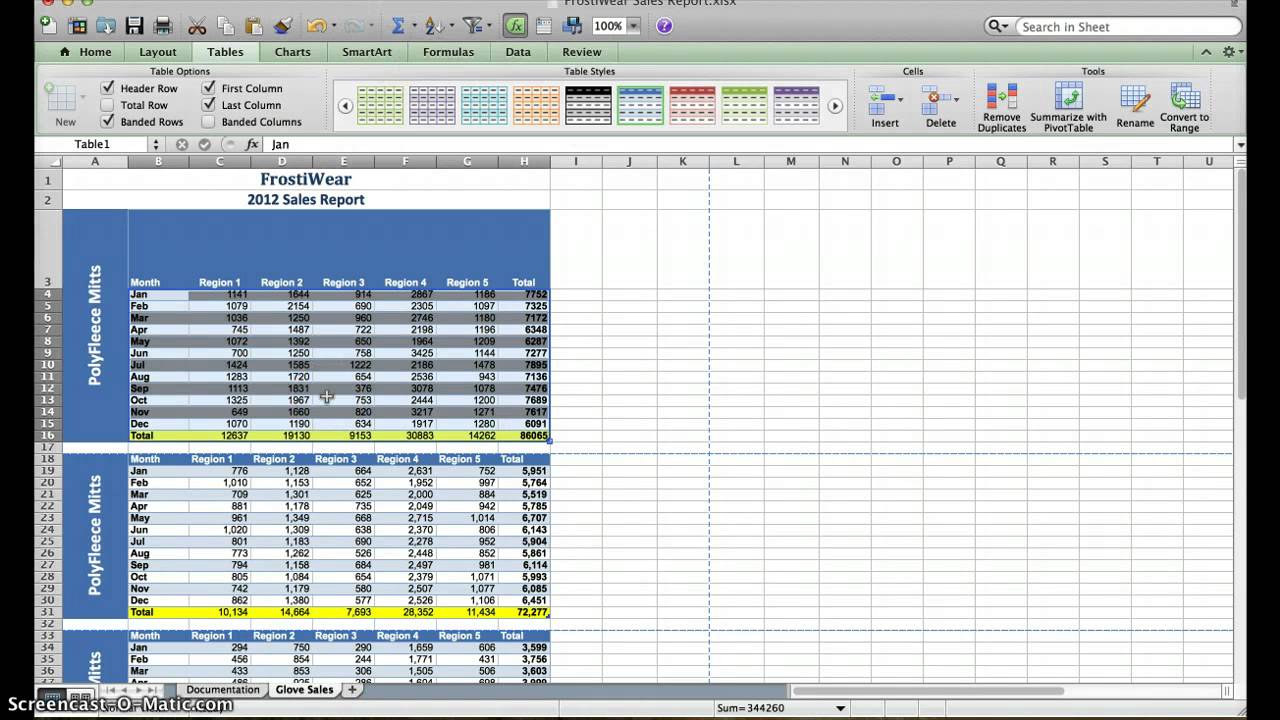Uncheck the First Column option
1280x720 pixels.
(209, 88)
